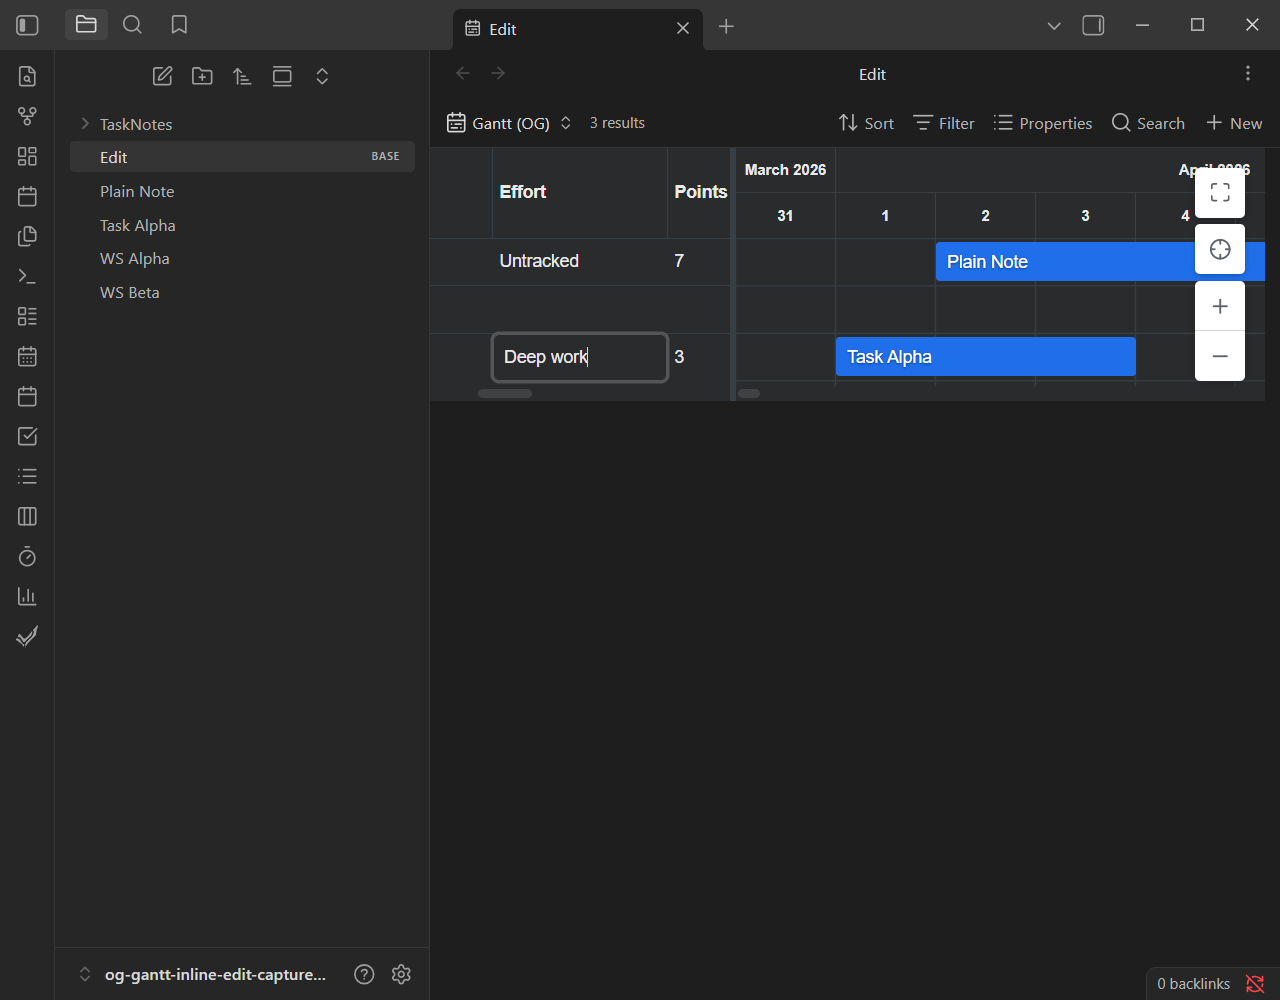
Task: Zoom out the Gantt chart
Action: coord(1220,356)
